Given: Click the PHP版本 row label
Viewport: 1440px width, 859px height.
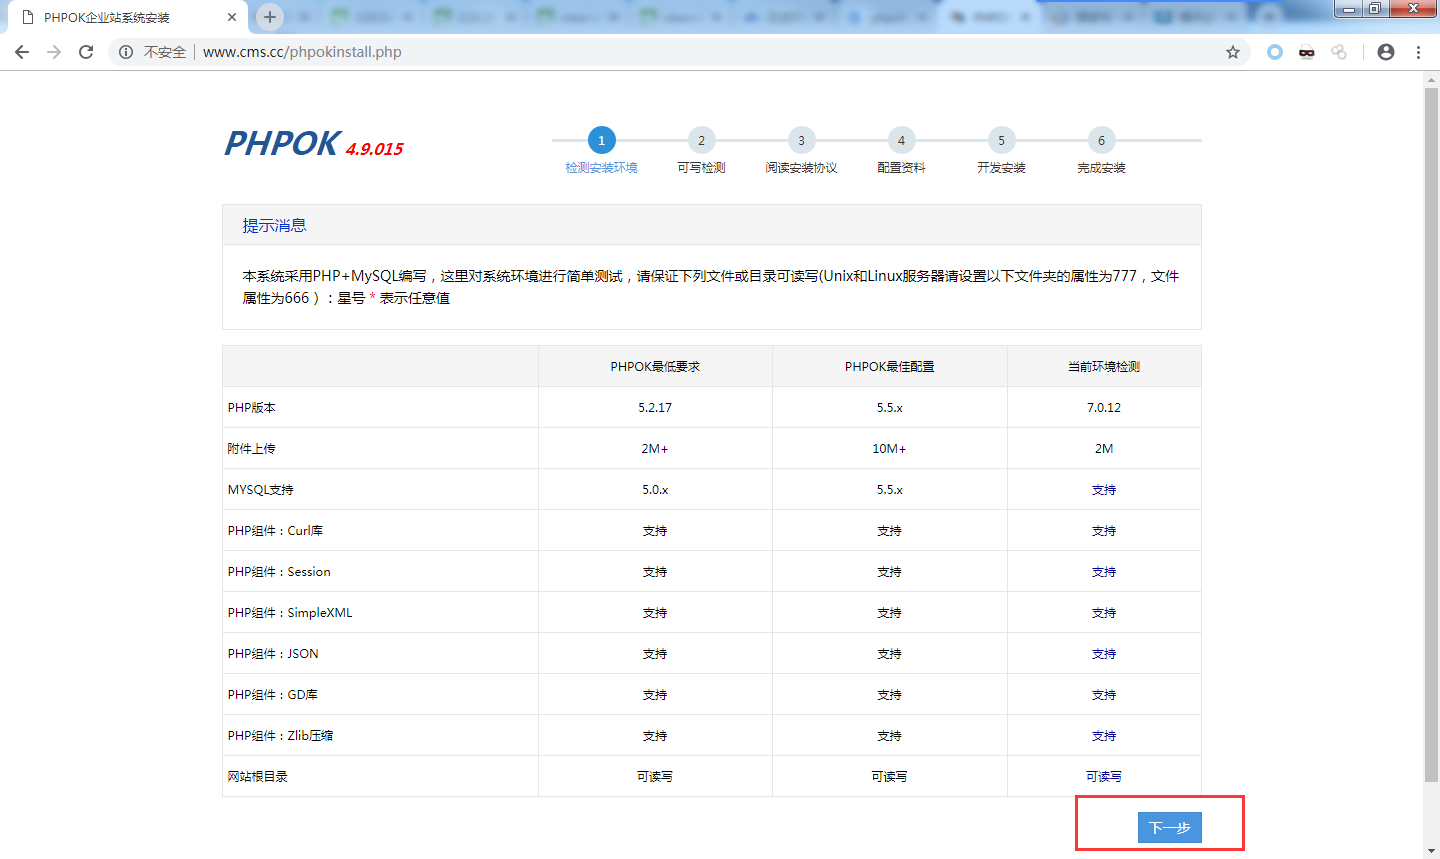Looking at the screenshot, I should click(251, 408).
